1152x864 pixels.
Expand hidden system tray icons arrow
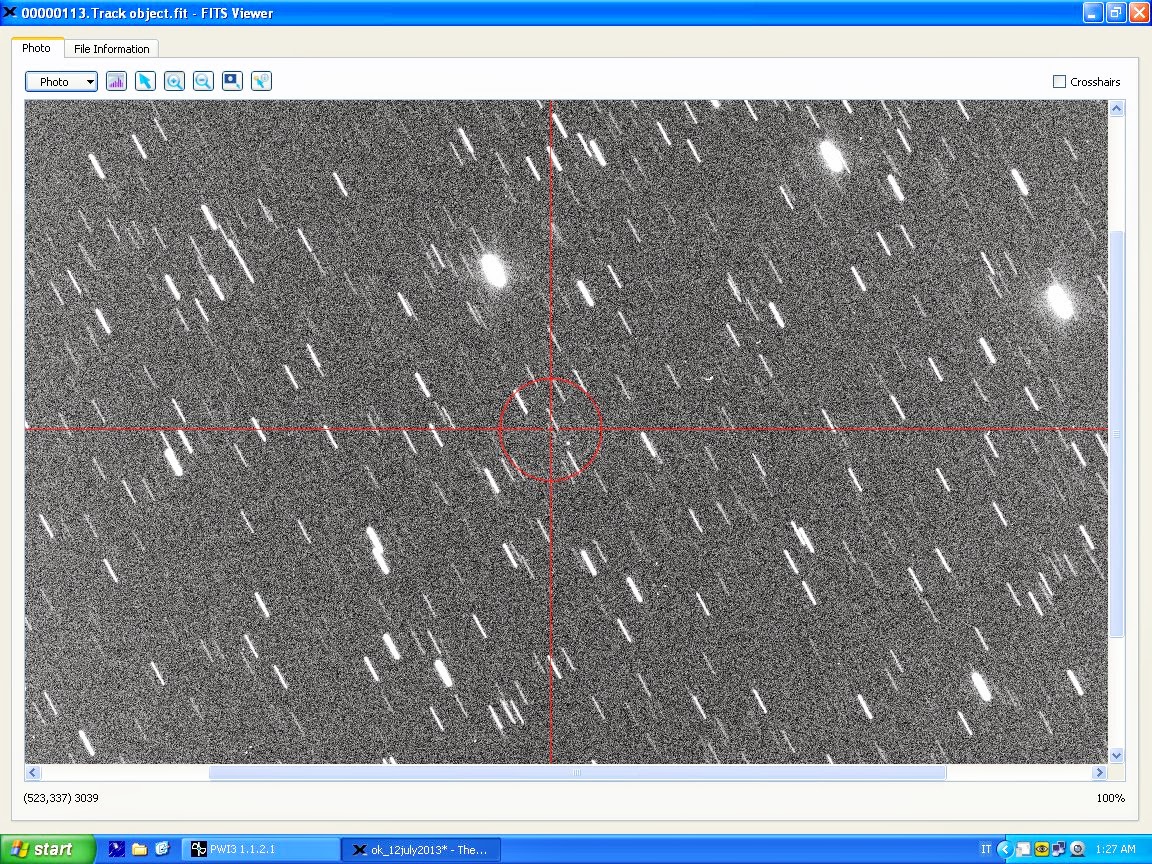(x=1005, y=850)
